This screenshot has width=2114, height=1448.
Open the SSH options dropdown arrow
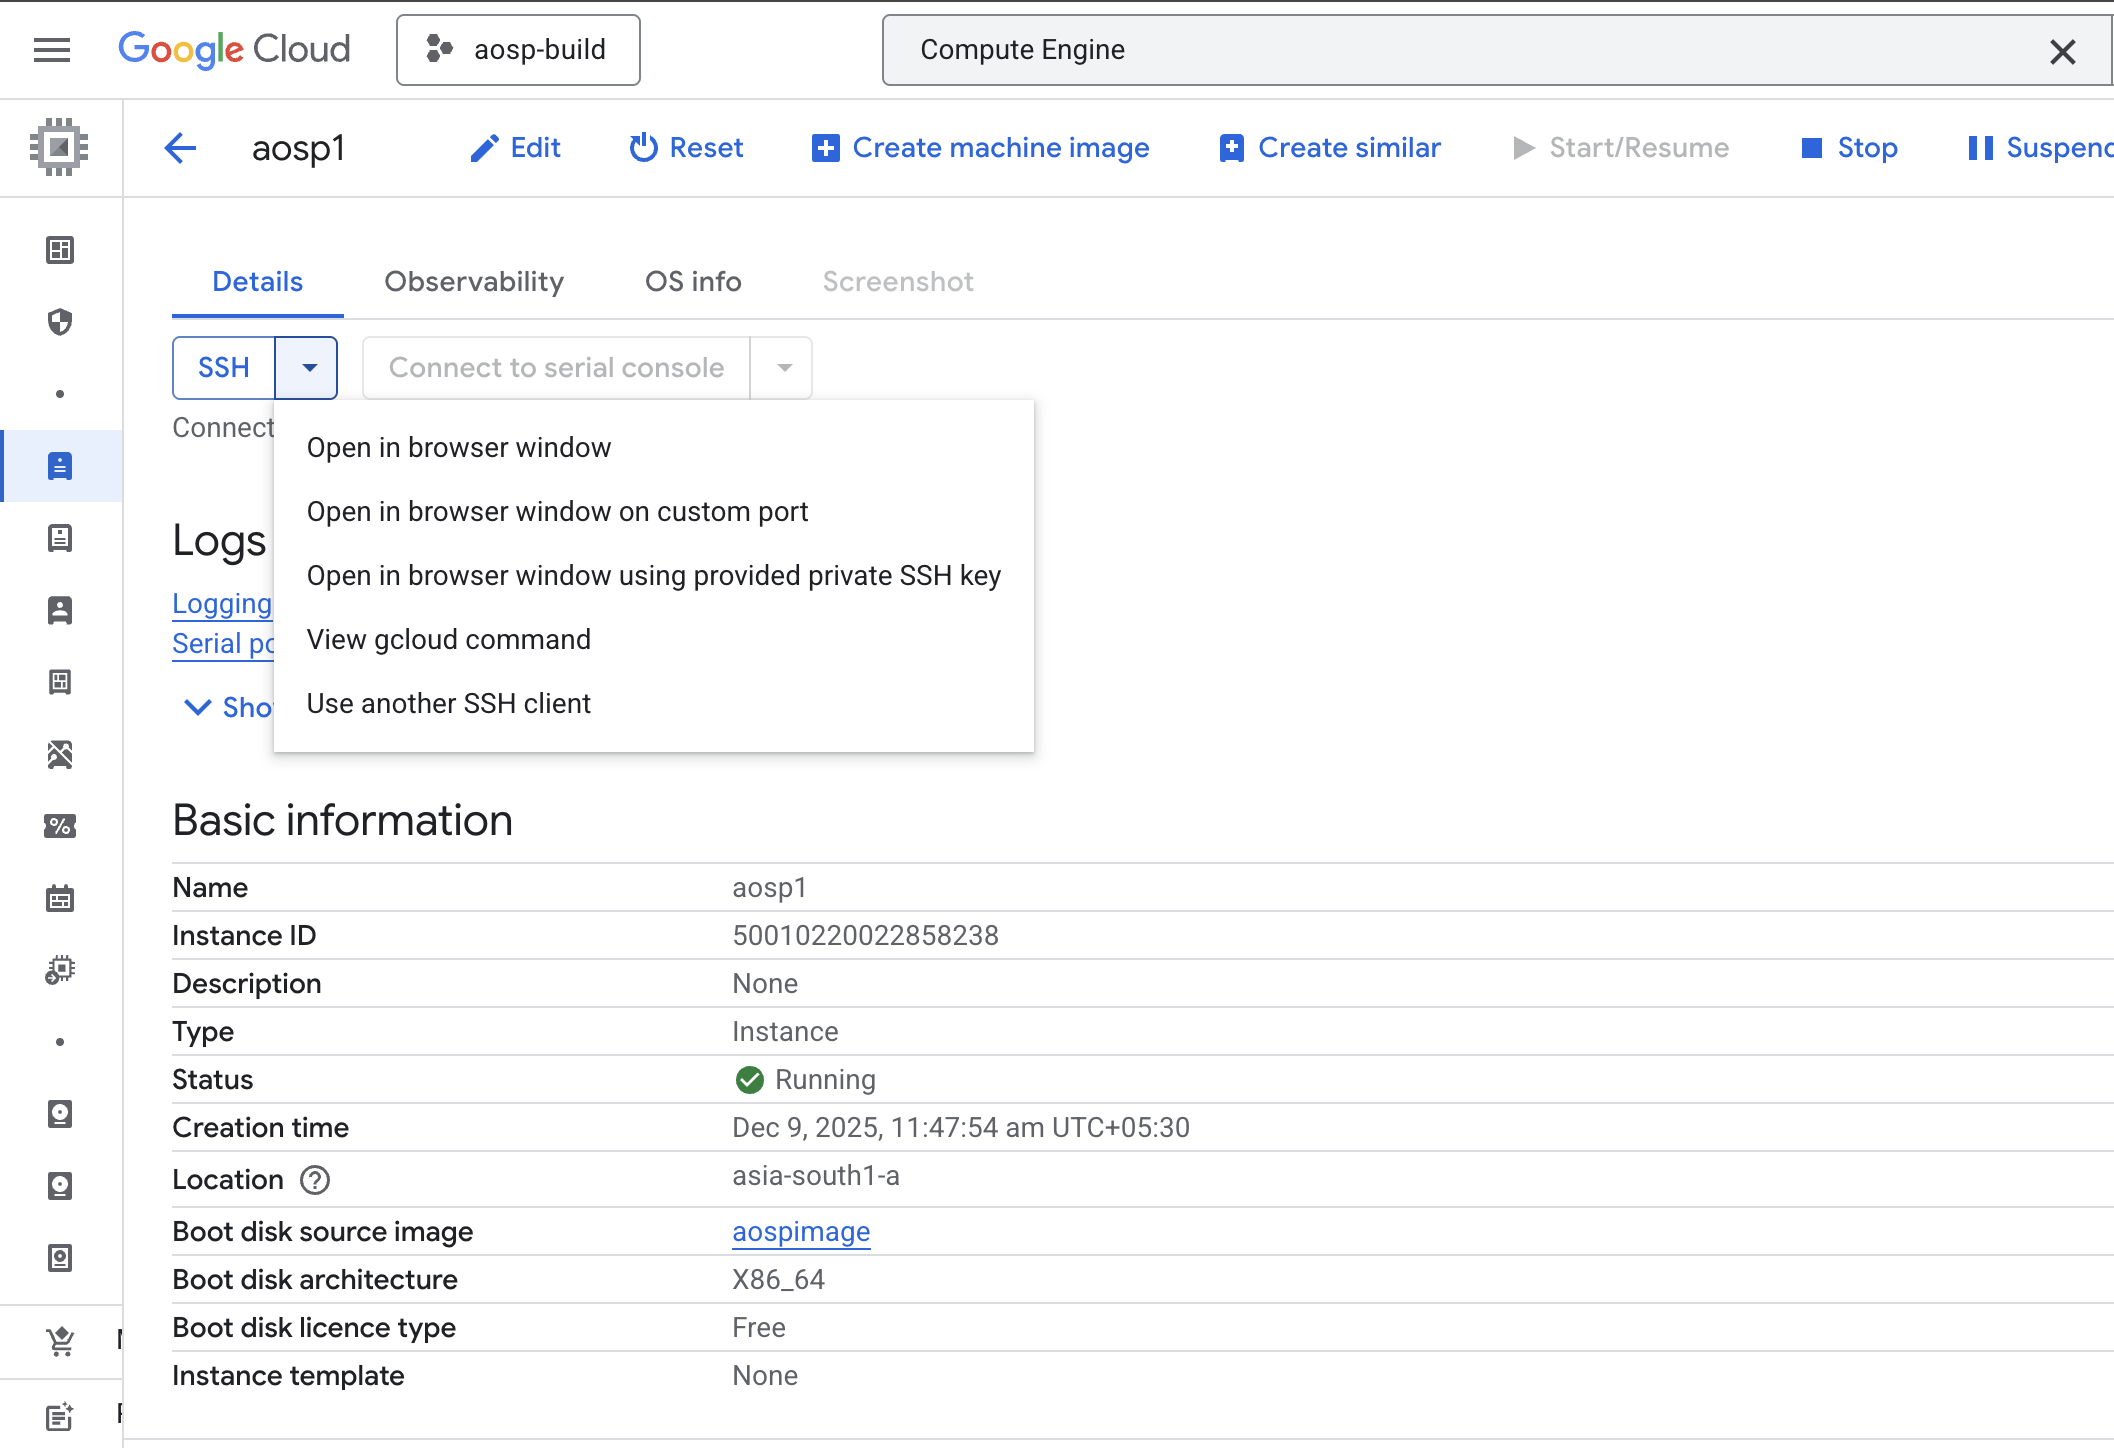point(307,367)
